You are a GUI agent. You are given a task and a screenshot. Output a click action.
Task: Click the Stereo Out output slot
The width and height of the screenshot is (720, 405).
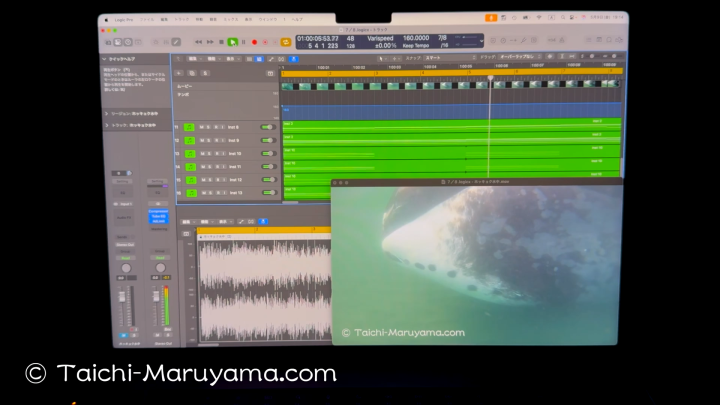(125, 245)
